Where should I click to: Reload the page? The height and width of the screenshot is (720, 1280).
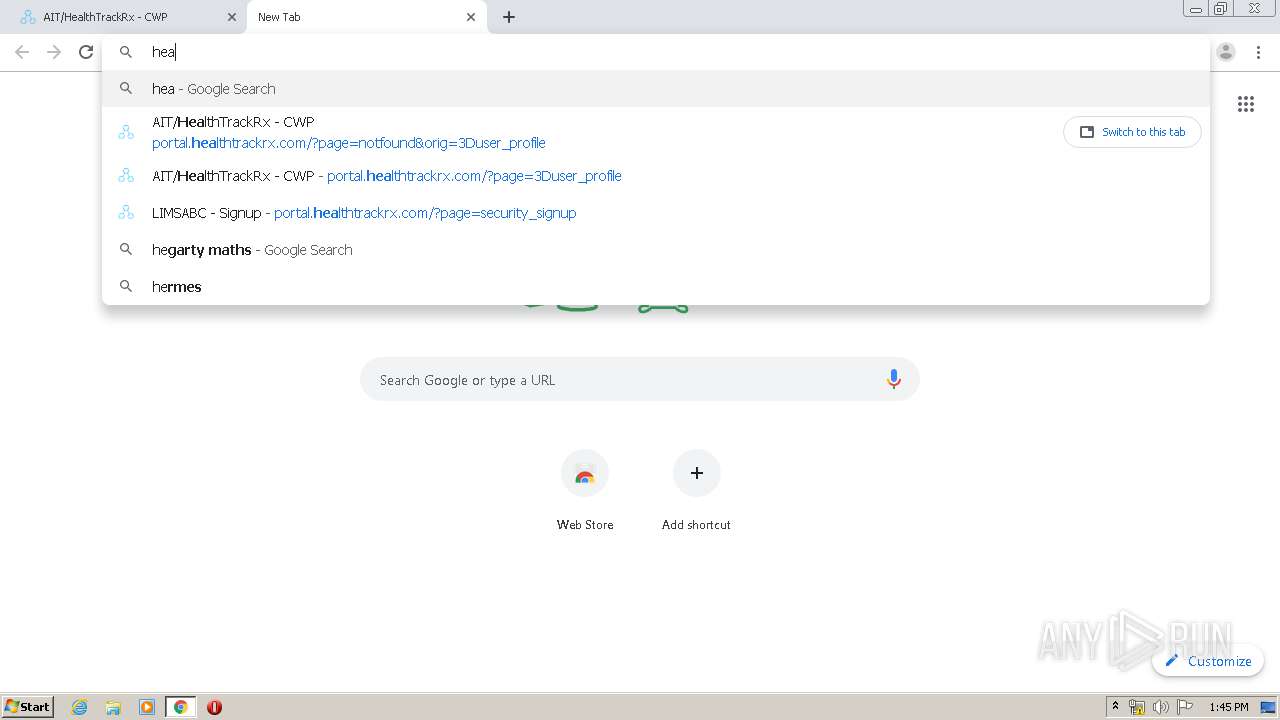[x=86, y=52]
